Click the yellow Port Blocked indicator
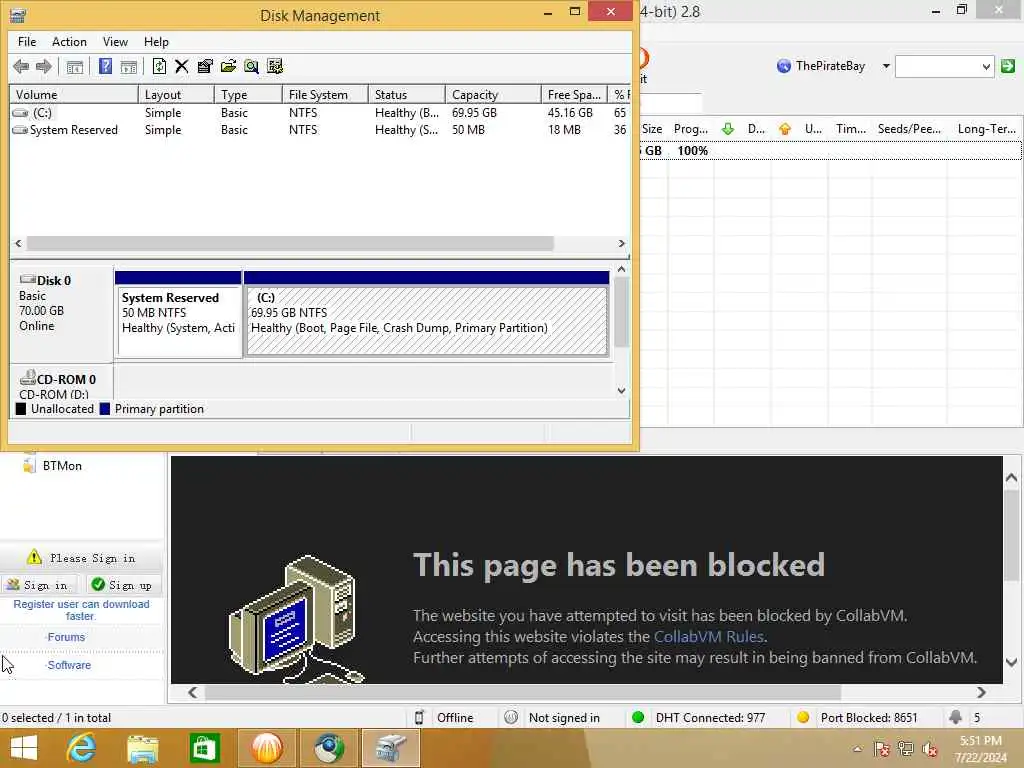The height and width of the screenshot is (768, 1024). pyautogui.click(x=803, y=718)
